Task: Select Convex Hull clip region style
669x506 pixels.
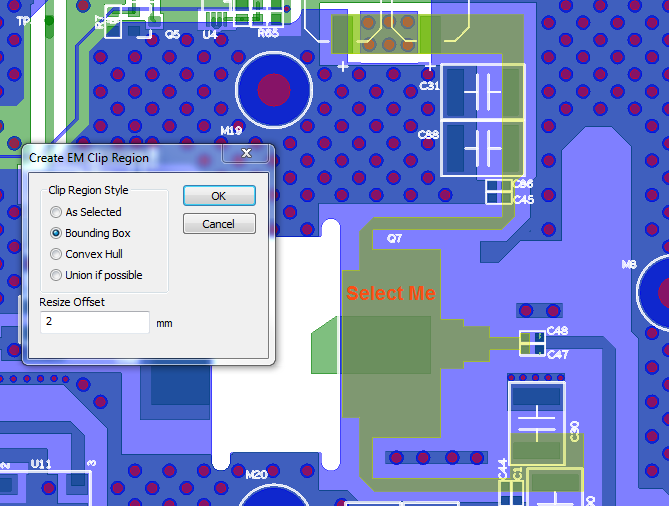Action: (x=56, y=254)
